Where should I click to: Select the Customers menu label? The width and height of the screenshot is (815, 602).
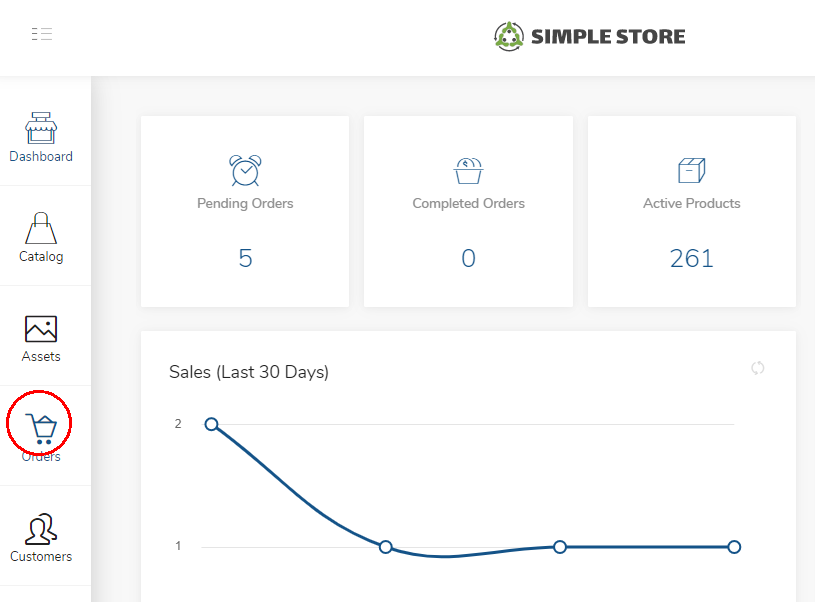41,556
